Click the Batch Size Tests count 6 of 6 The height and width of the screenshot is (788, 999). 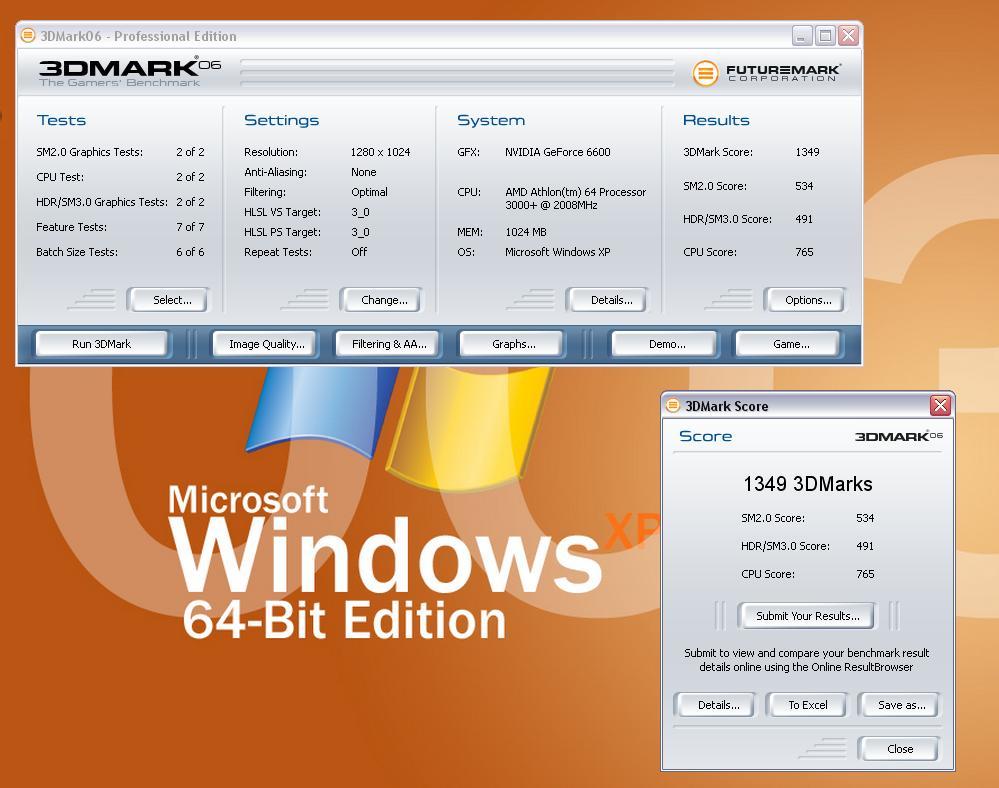click(190, 252)
